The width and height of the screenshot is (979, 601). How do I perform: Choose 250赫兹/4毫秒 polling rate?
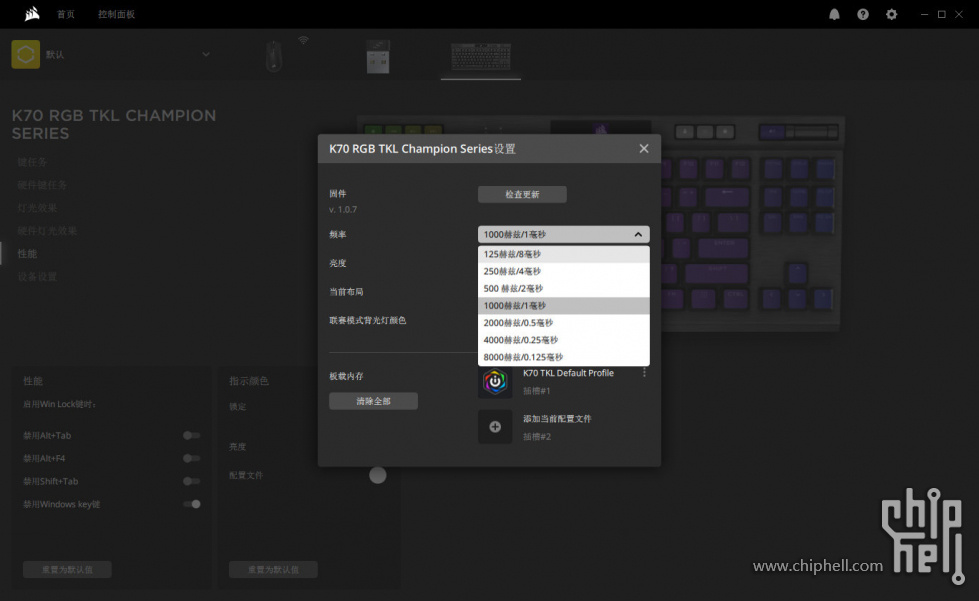(x=563, y=271)
